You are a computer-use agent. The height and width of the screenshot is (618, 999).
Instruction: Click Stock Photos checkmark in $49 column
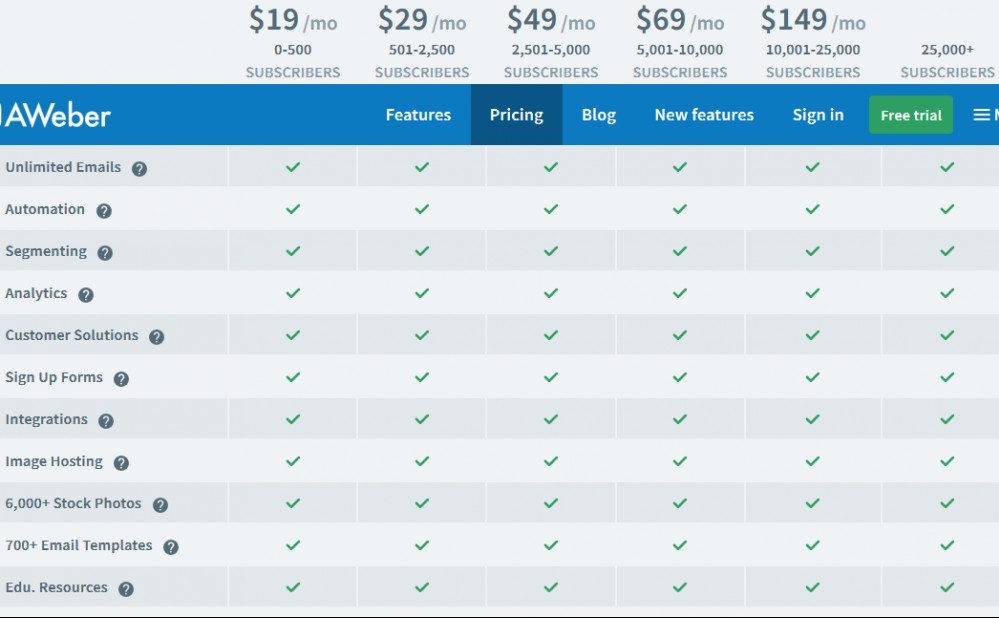tap(551, 503)
